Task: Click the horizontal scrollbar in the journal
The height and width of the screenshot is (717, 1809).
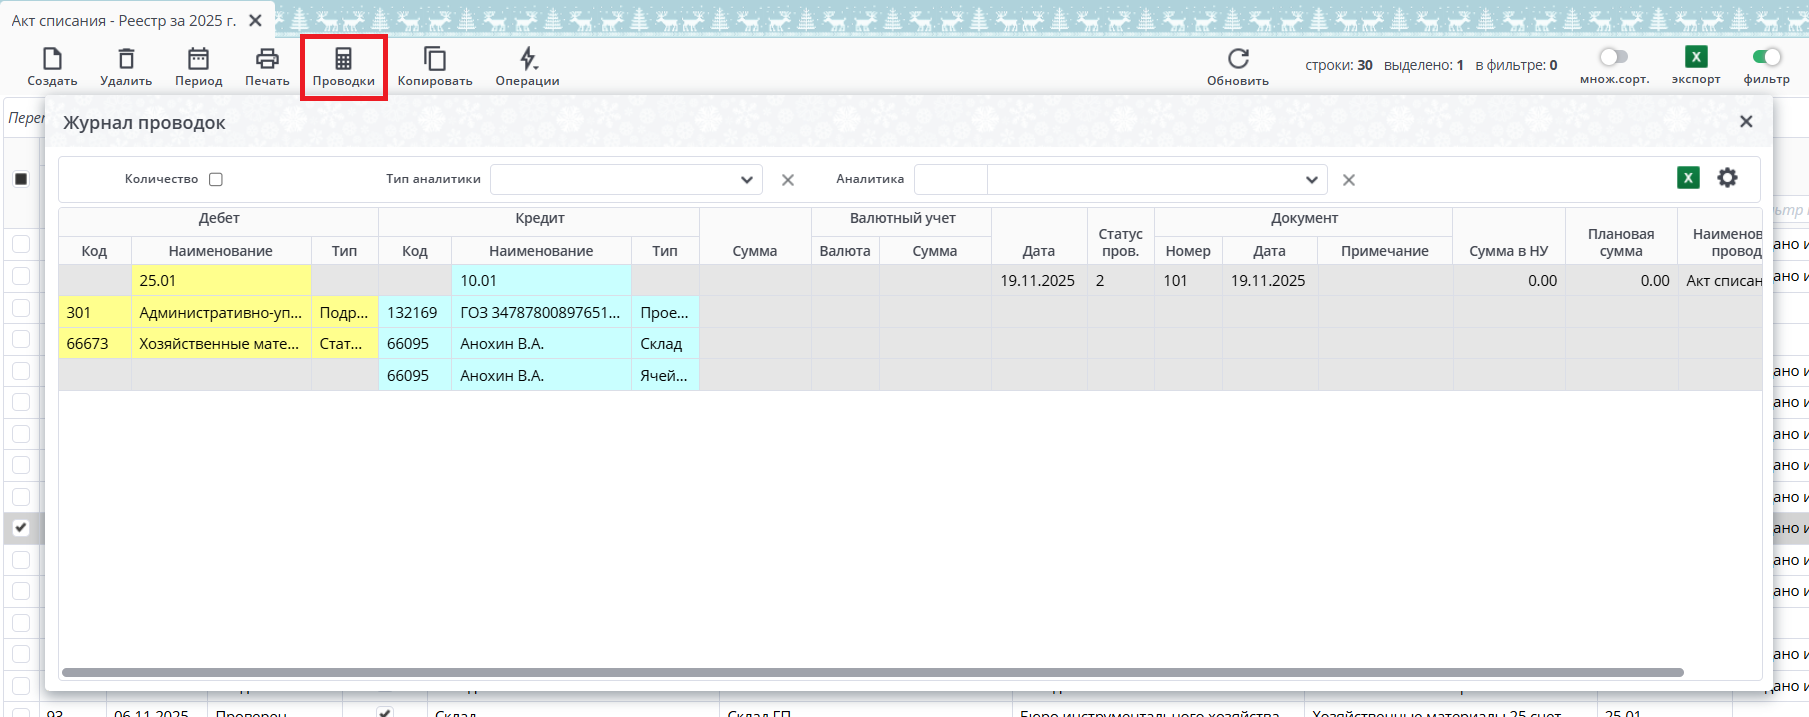Action: point(872,673)
